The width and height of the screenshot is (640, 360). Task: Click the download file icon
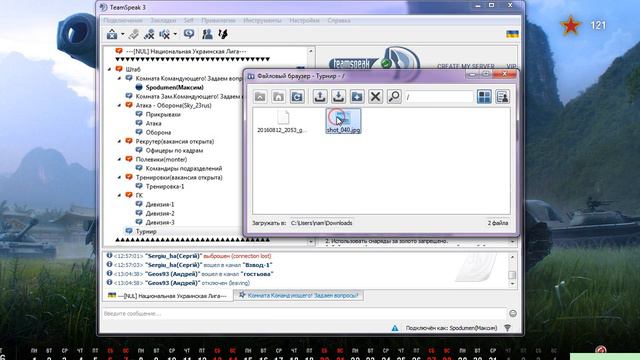click(338, 97)
